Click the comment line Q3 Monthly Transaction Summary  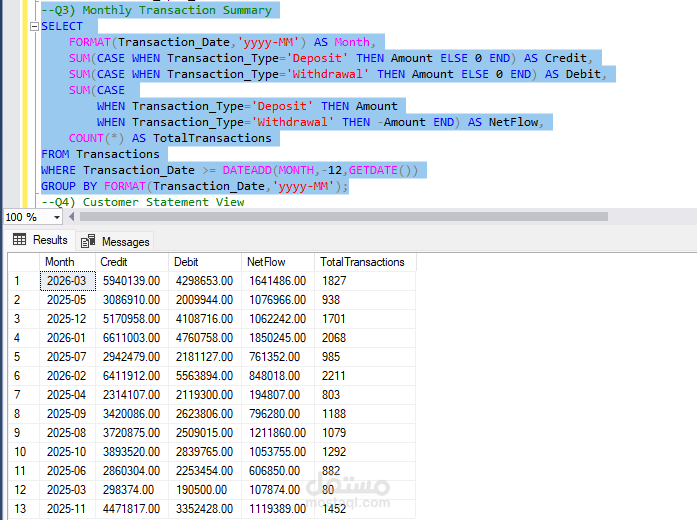(156, 10)
